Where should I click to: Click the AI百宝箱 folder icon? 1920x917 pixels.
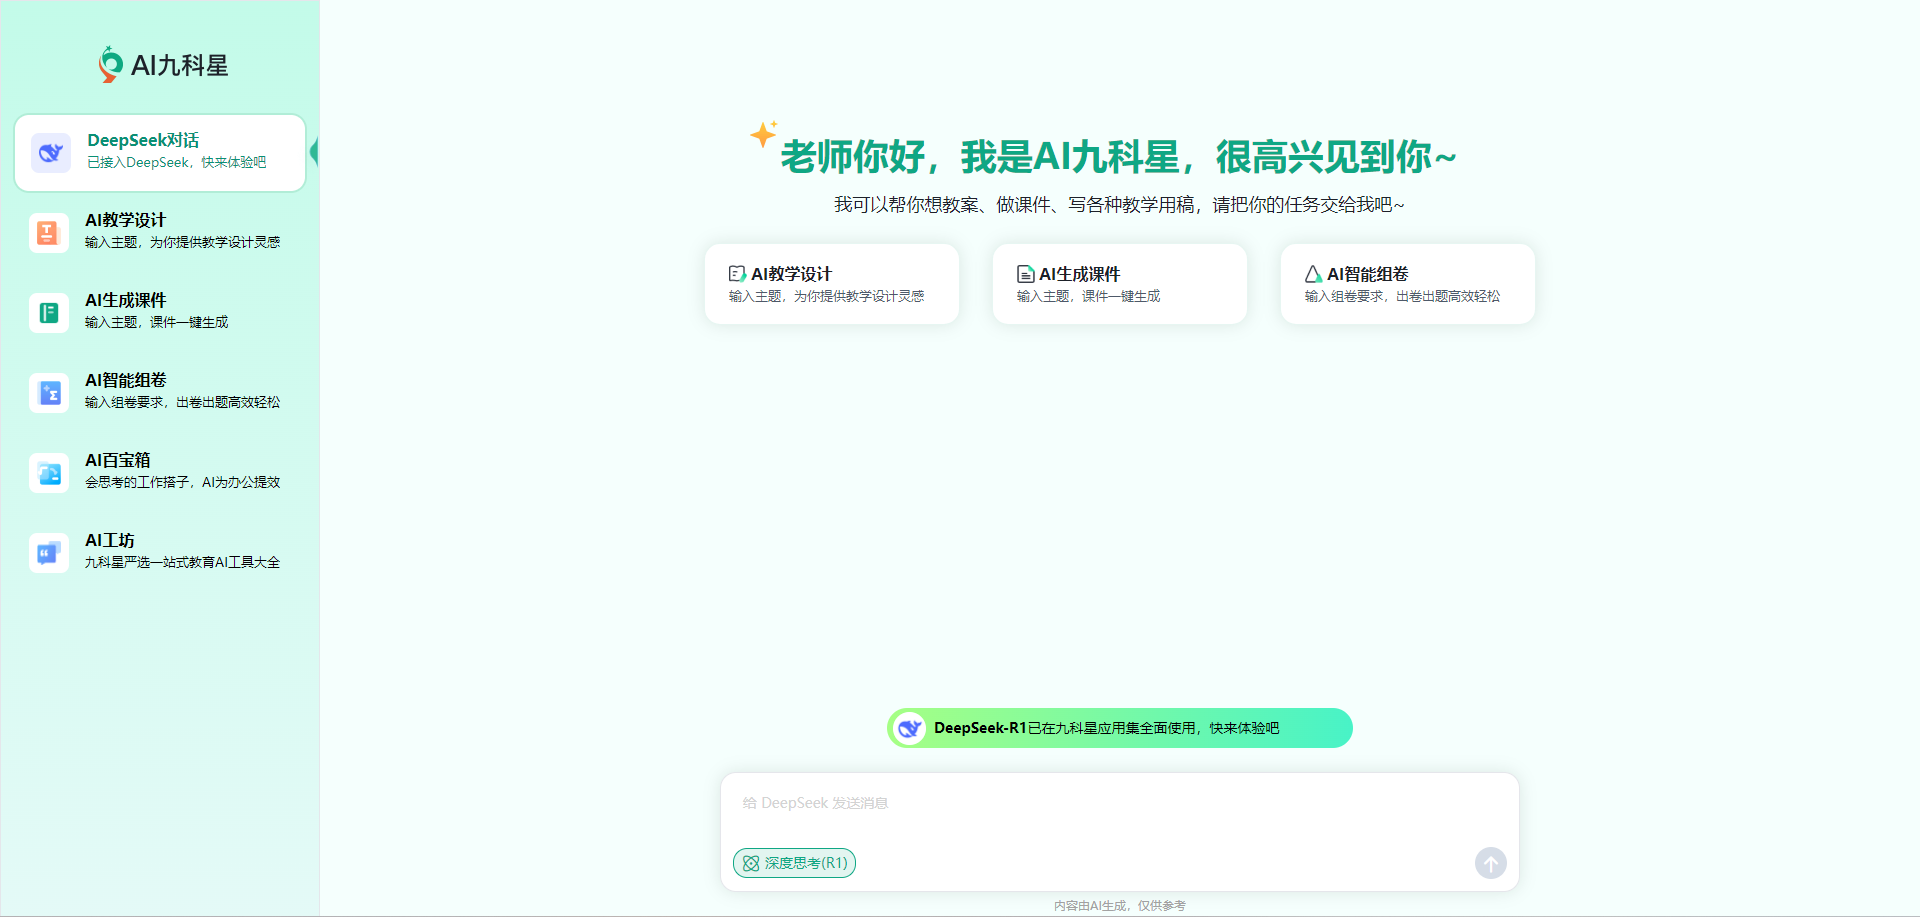[48, 473]
